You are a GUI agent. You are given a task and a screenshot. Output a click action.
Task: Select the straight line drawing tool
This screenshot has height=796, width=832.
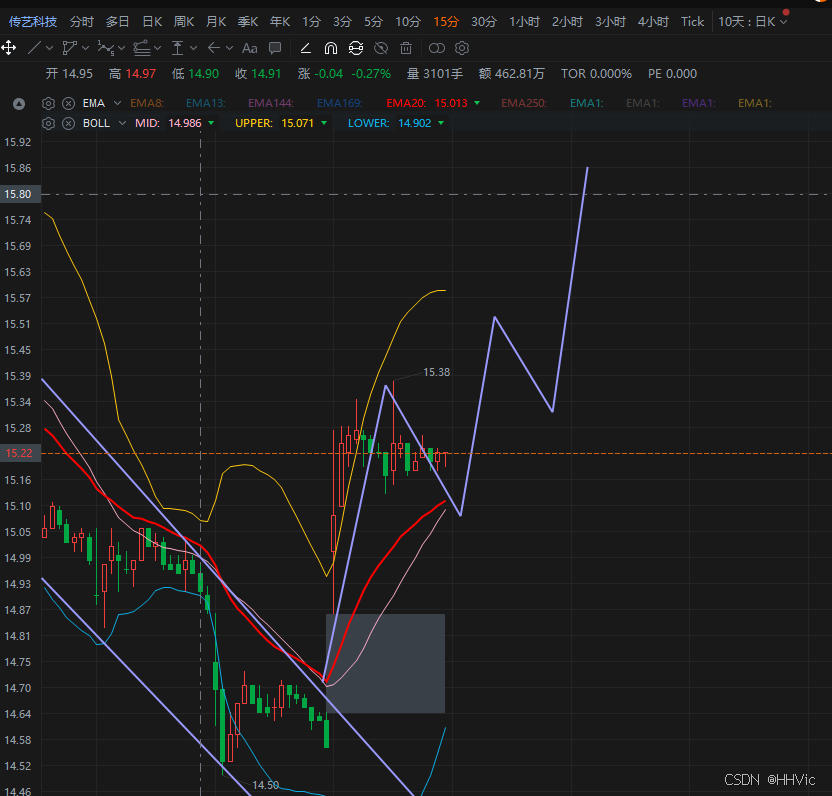coord(34,48)
